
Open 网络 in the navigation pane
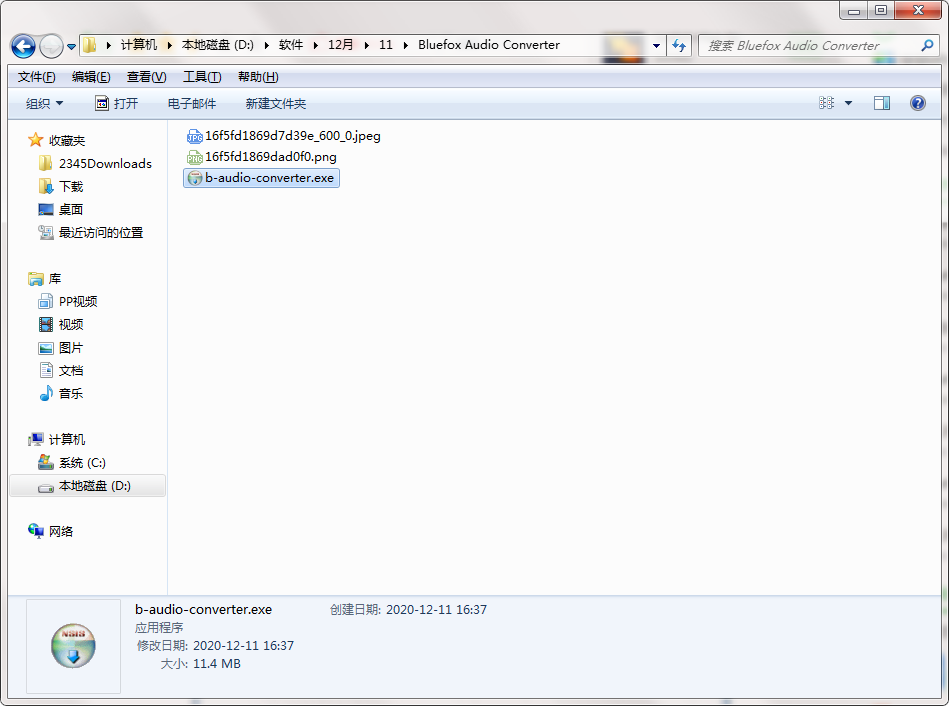click(61, 532)
